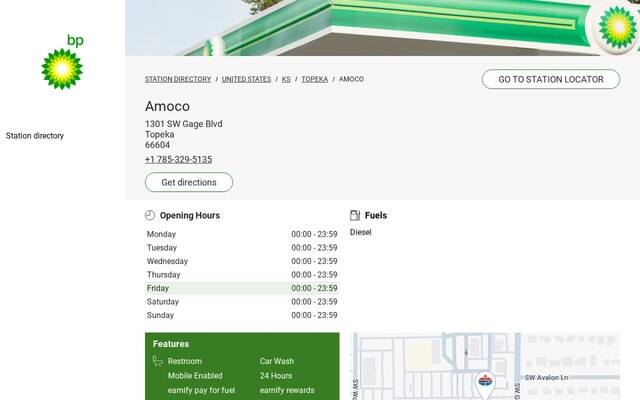640x400 pixels.
Task: Click the Restroom feature icon
Action: pyautogui.click(x=158, y=361)
